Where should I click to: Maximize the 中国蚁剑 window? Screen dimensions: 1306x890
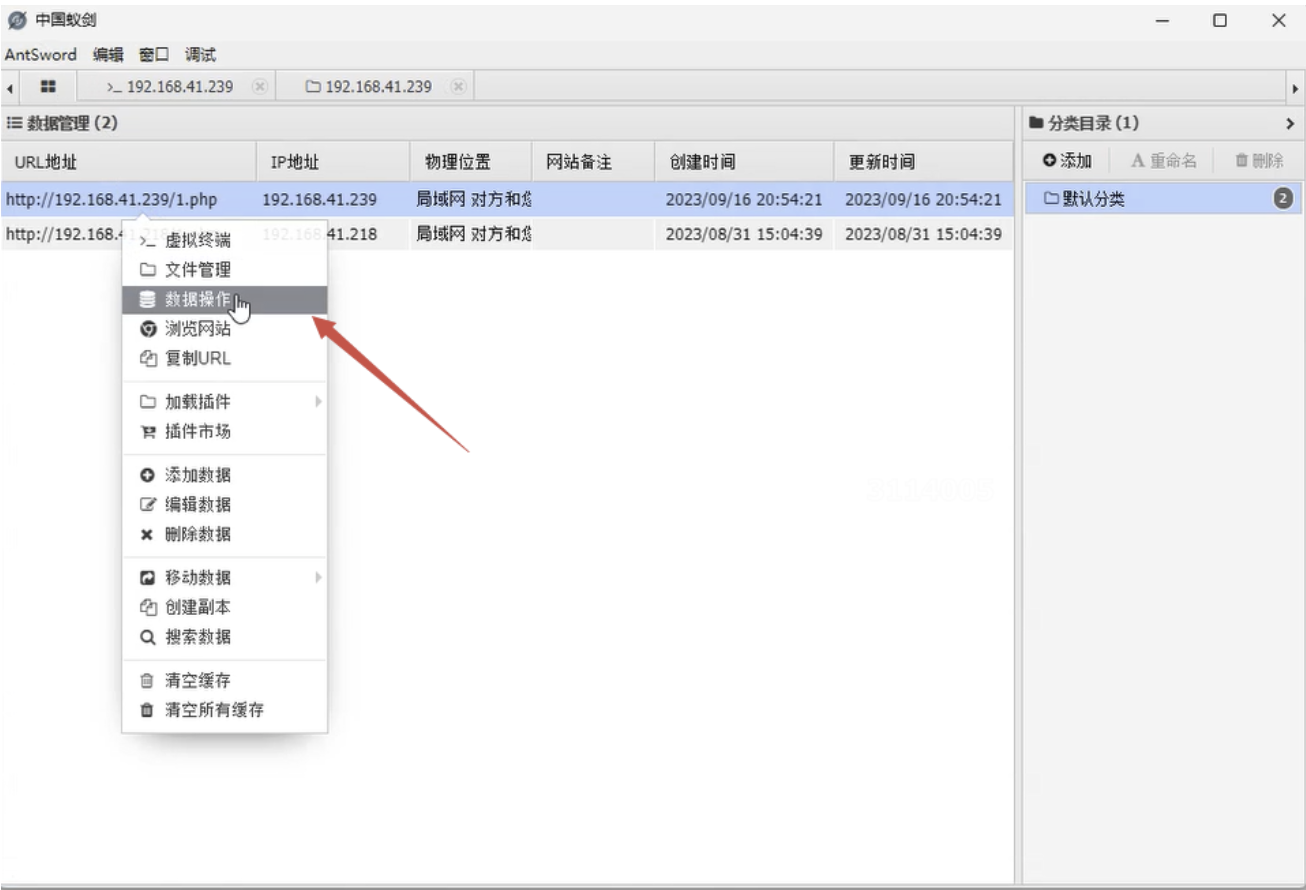click(x=1220, y=20)
